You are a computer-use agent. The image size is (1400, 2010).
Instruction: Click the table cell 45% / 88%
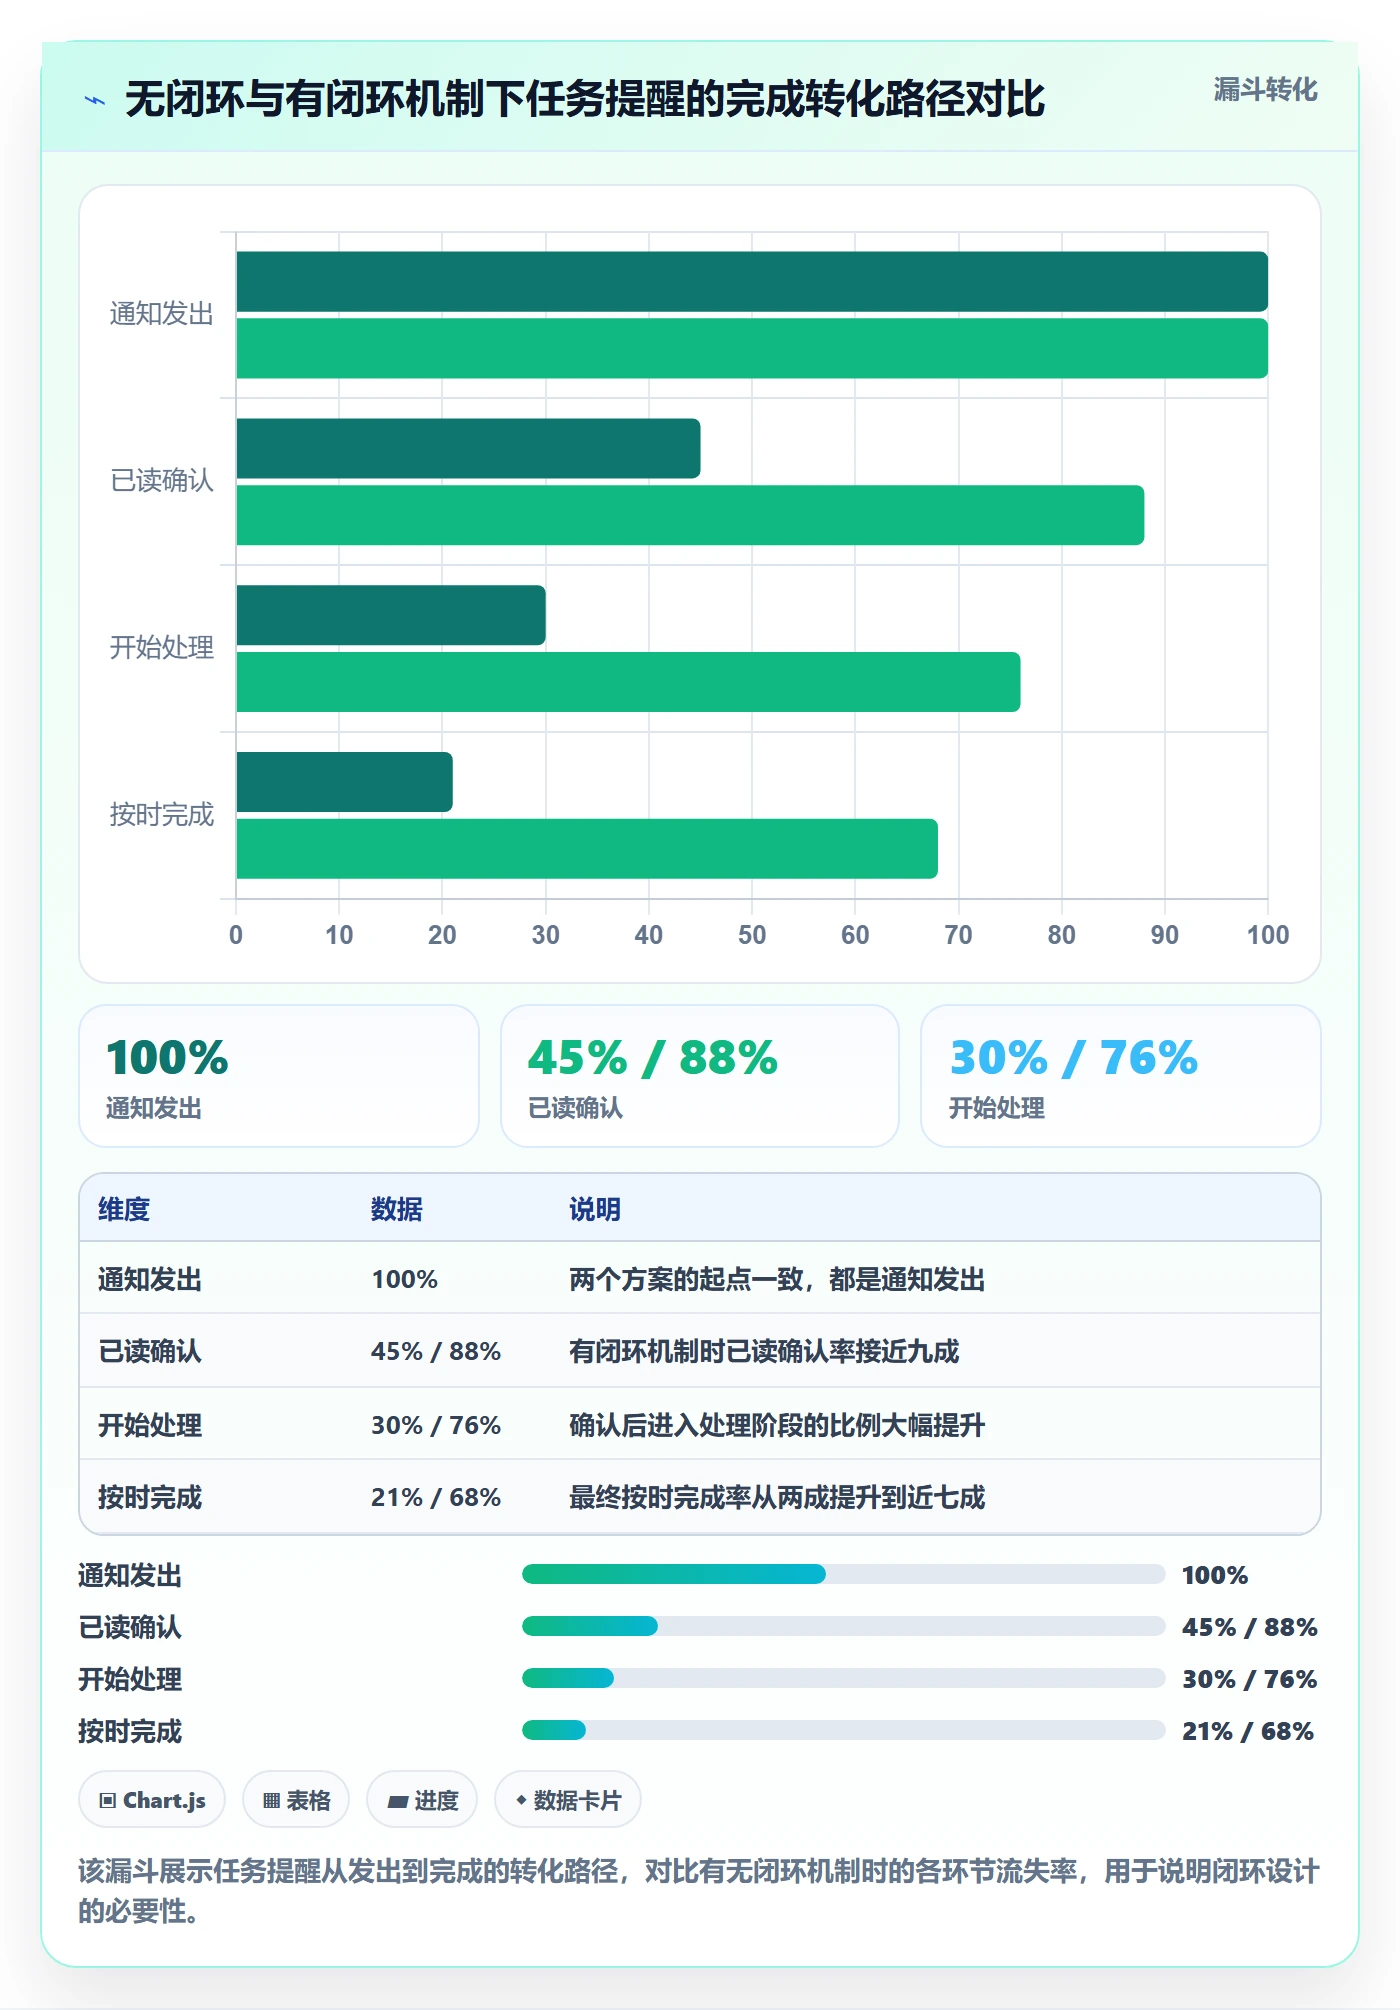(436, 1351)
